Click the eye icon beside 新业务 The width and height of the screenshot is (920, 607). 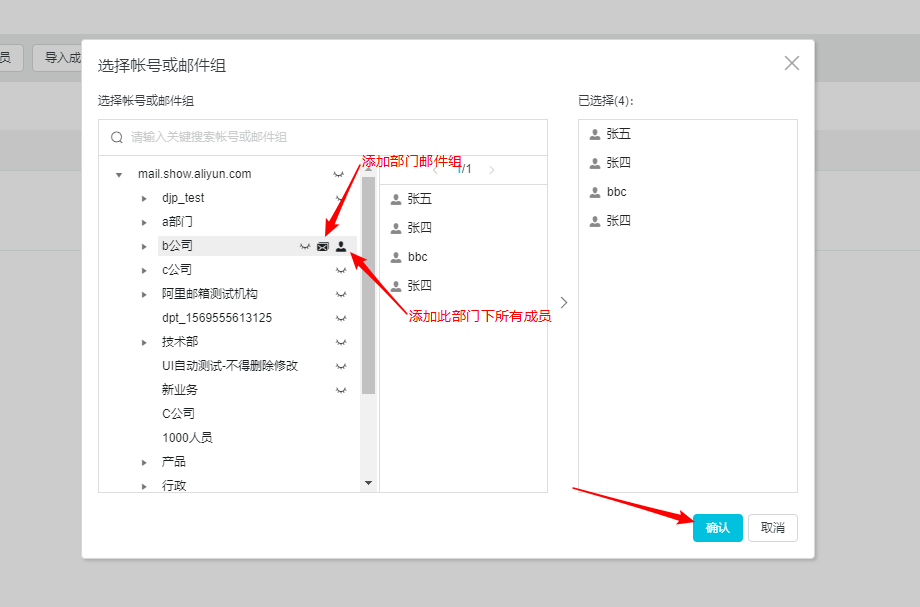(340, 390)
